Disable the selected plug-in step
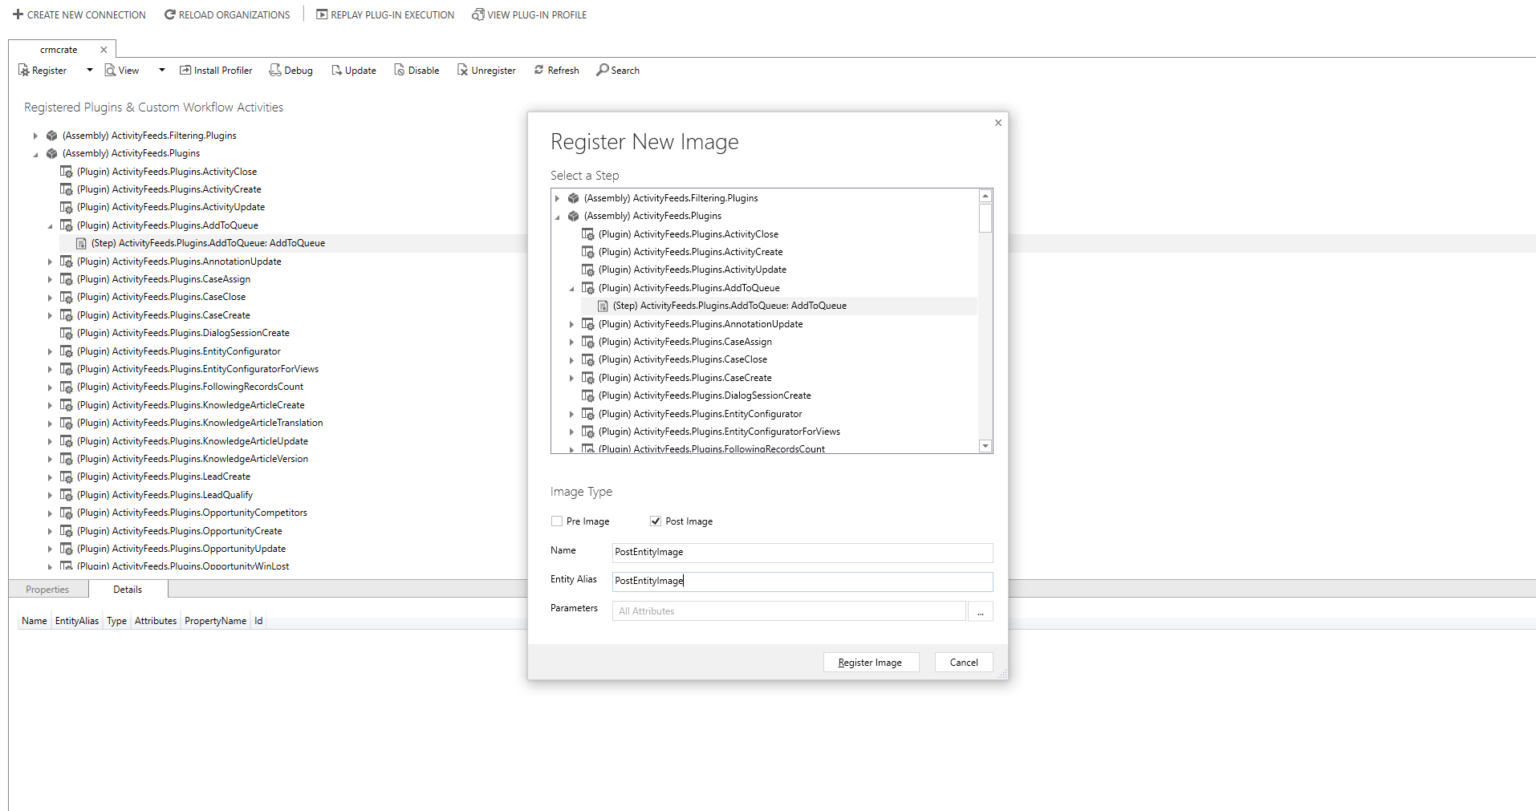The height and width of the screenshot is (811, 1536). pyautogui.click(x=416, y=70)
